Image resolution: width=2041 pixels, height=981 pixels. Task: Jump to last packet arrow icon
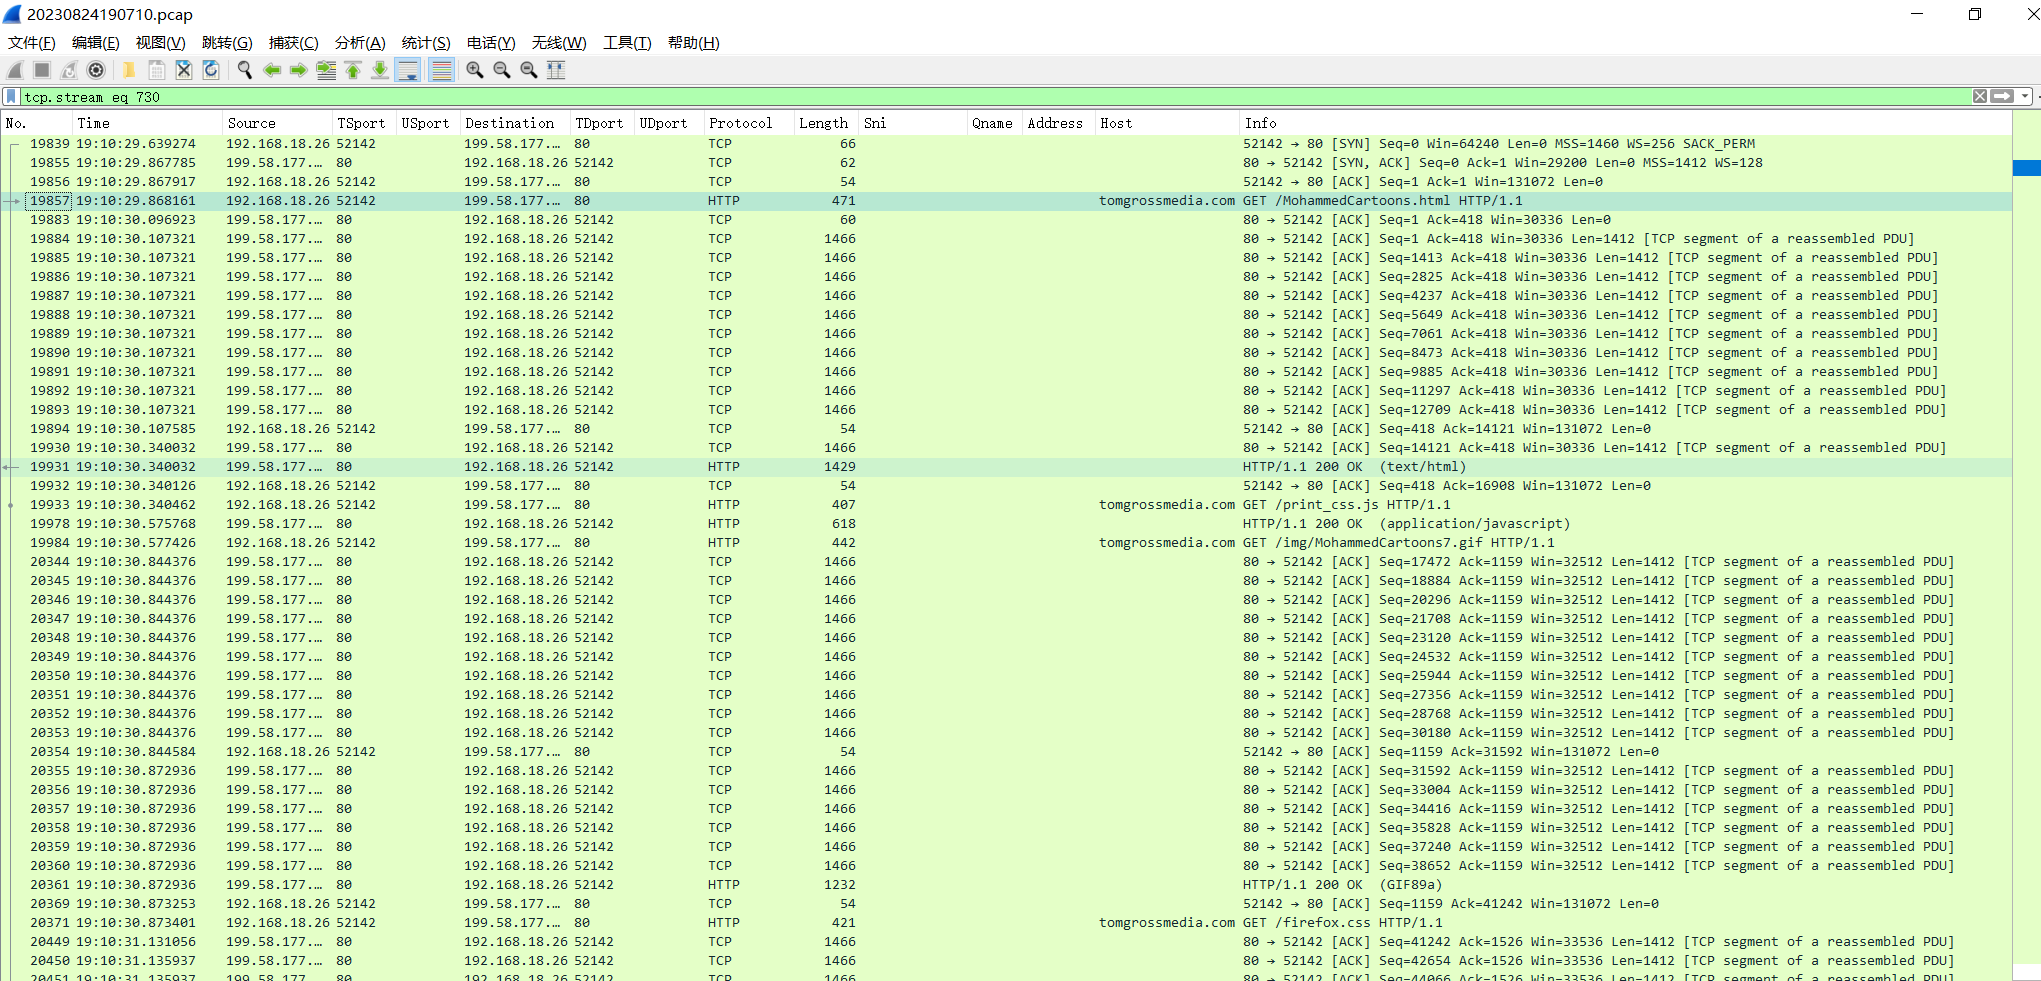(380, 70)
